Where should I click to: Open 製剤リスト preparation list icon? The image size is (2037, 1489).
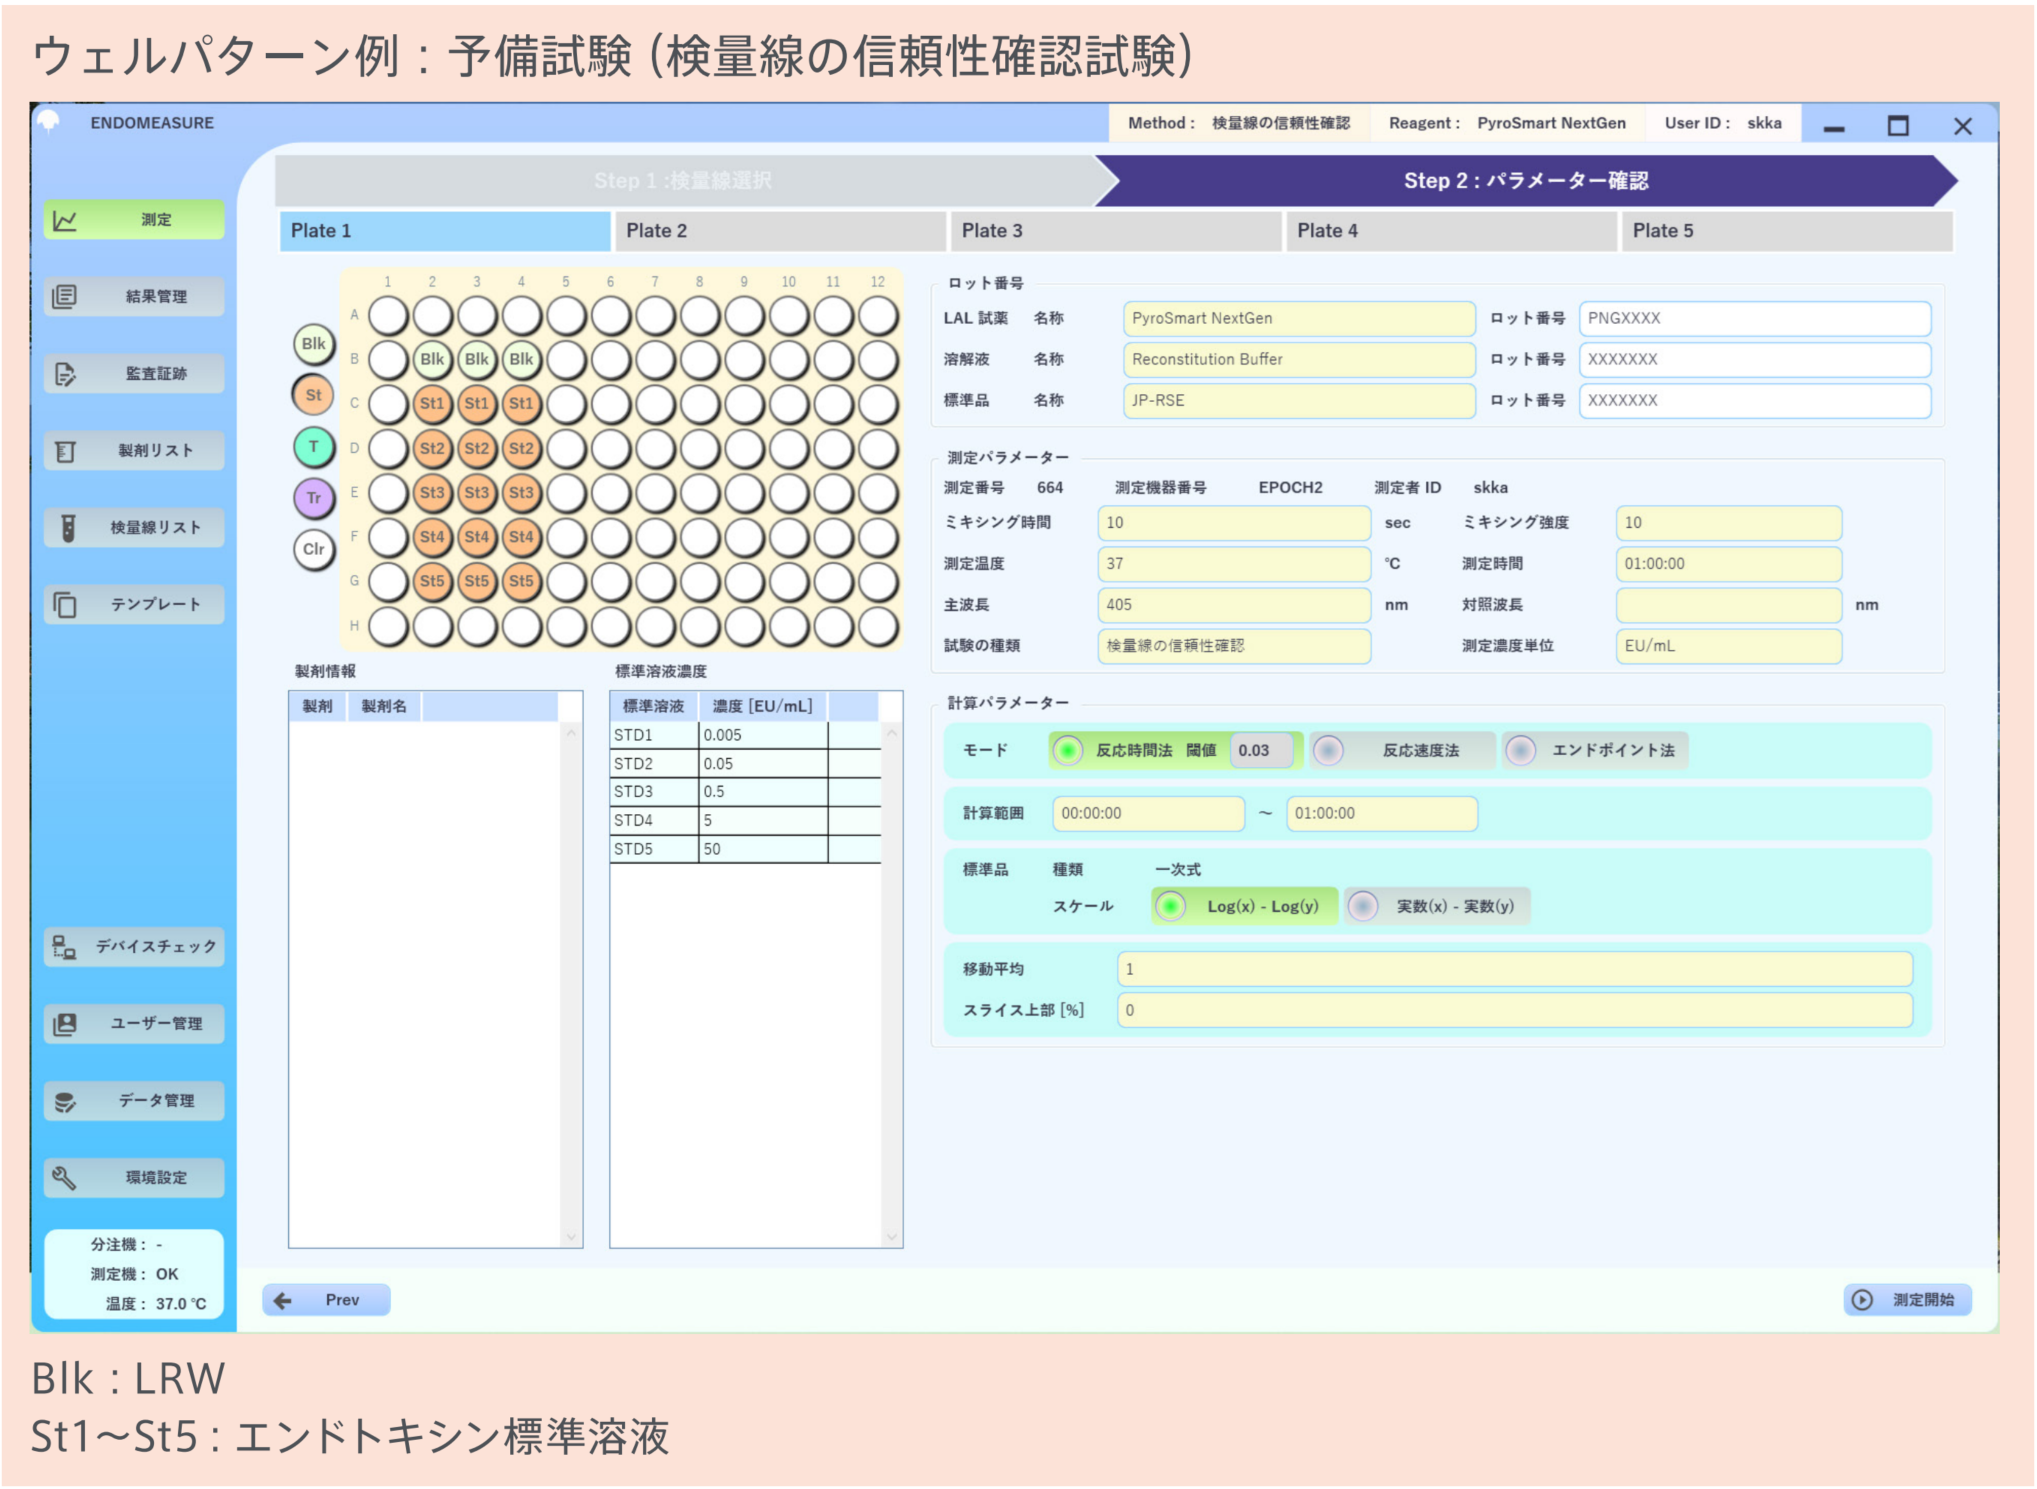tap(66, 451)
